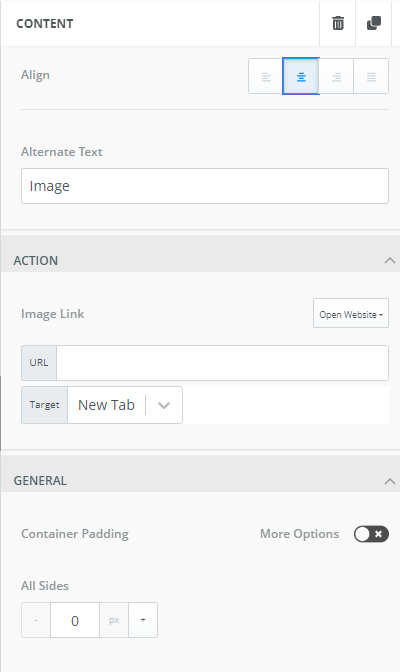Delete the content block with trash icon
This screenshot has width=400, height=672.
338,23
